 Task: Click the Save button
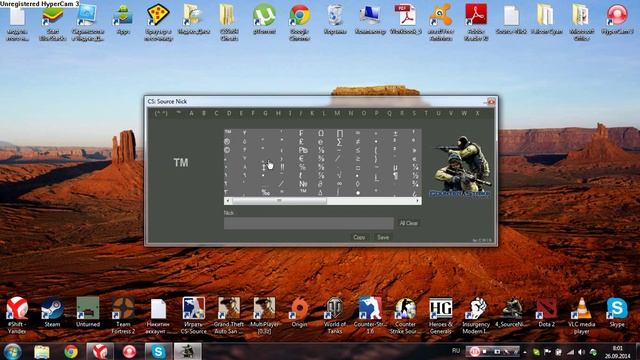click(383, 237)
